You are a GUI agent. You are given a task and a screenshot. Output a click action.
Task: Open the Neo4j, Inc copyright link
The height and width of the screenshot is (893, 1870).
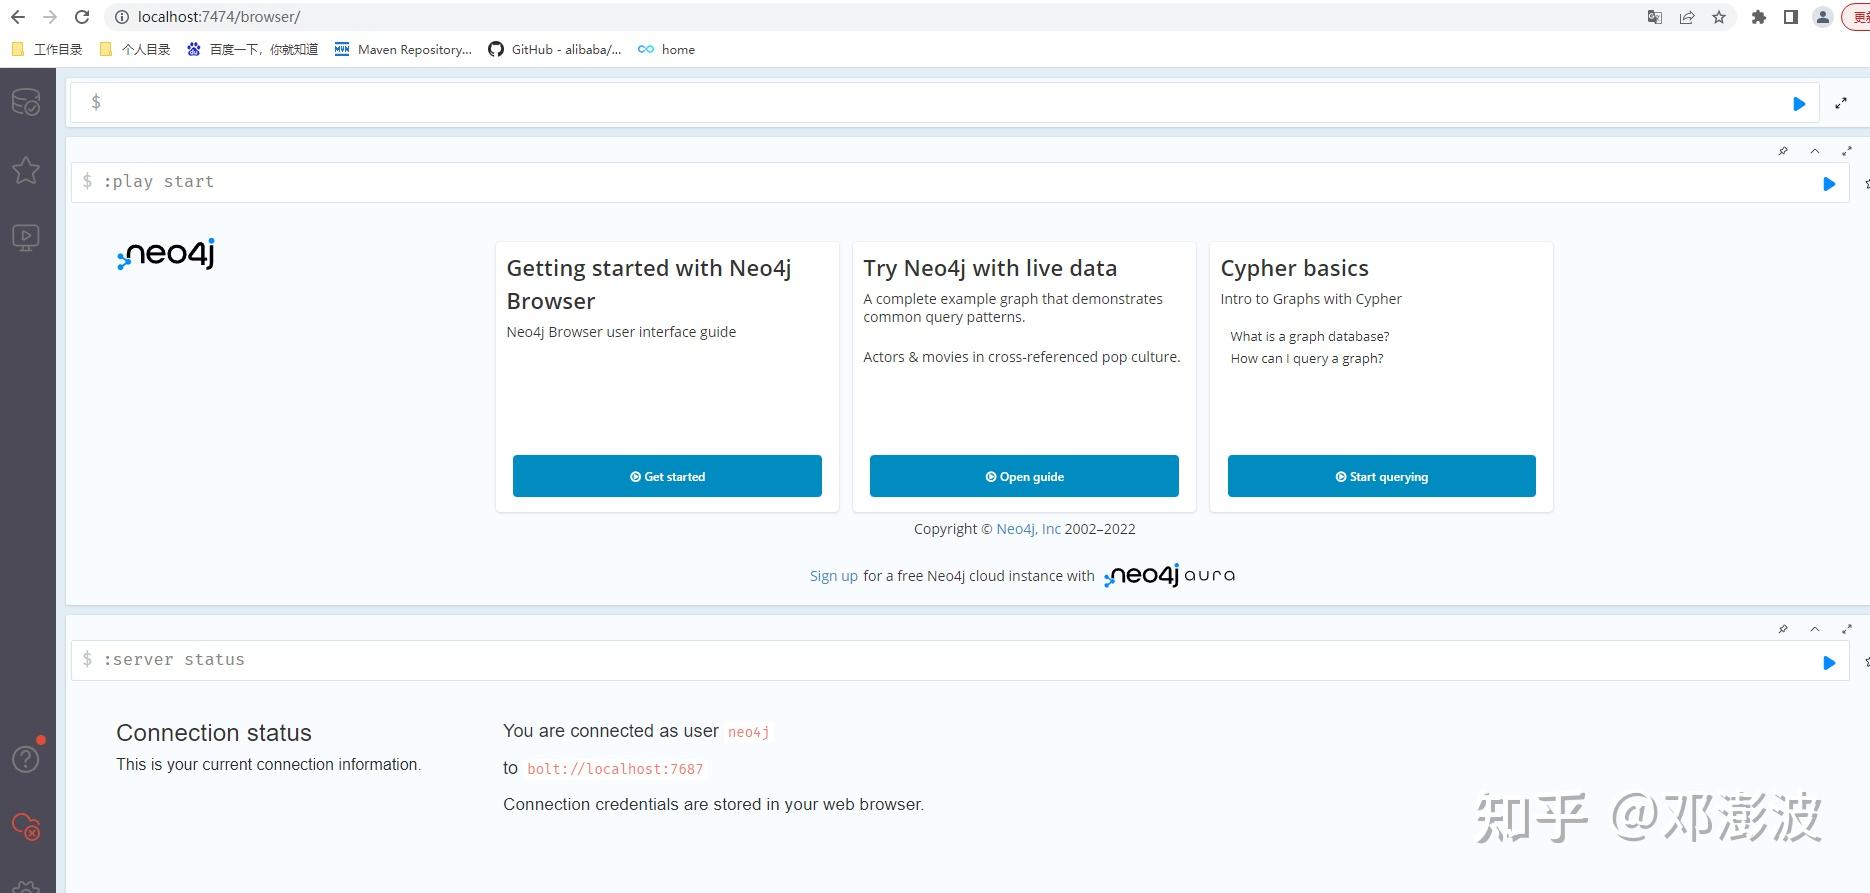[x=1028, y=529]
